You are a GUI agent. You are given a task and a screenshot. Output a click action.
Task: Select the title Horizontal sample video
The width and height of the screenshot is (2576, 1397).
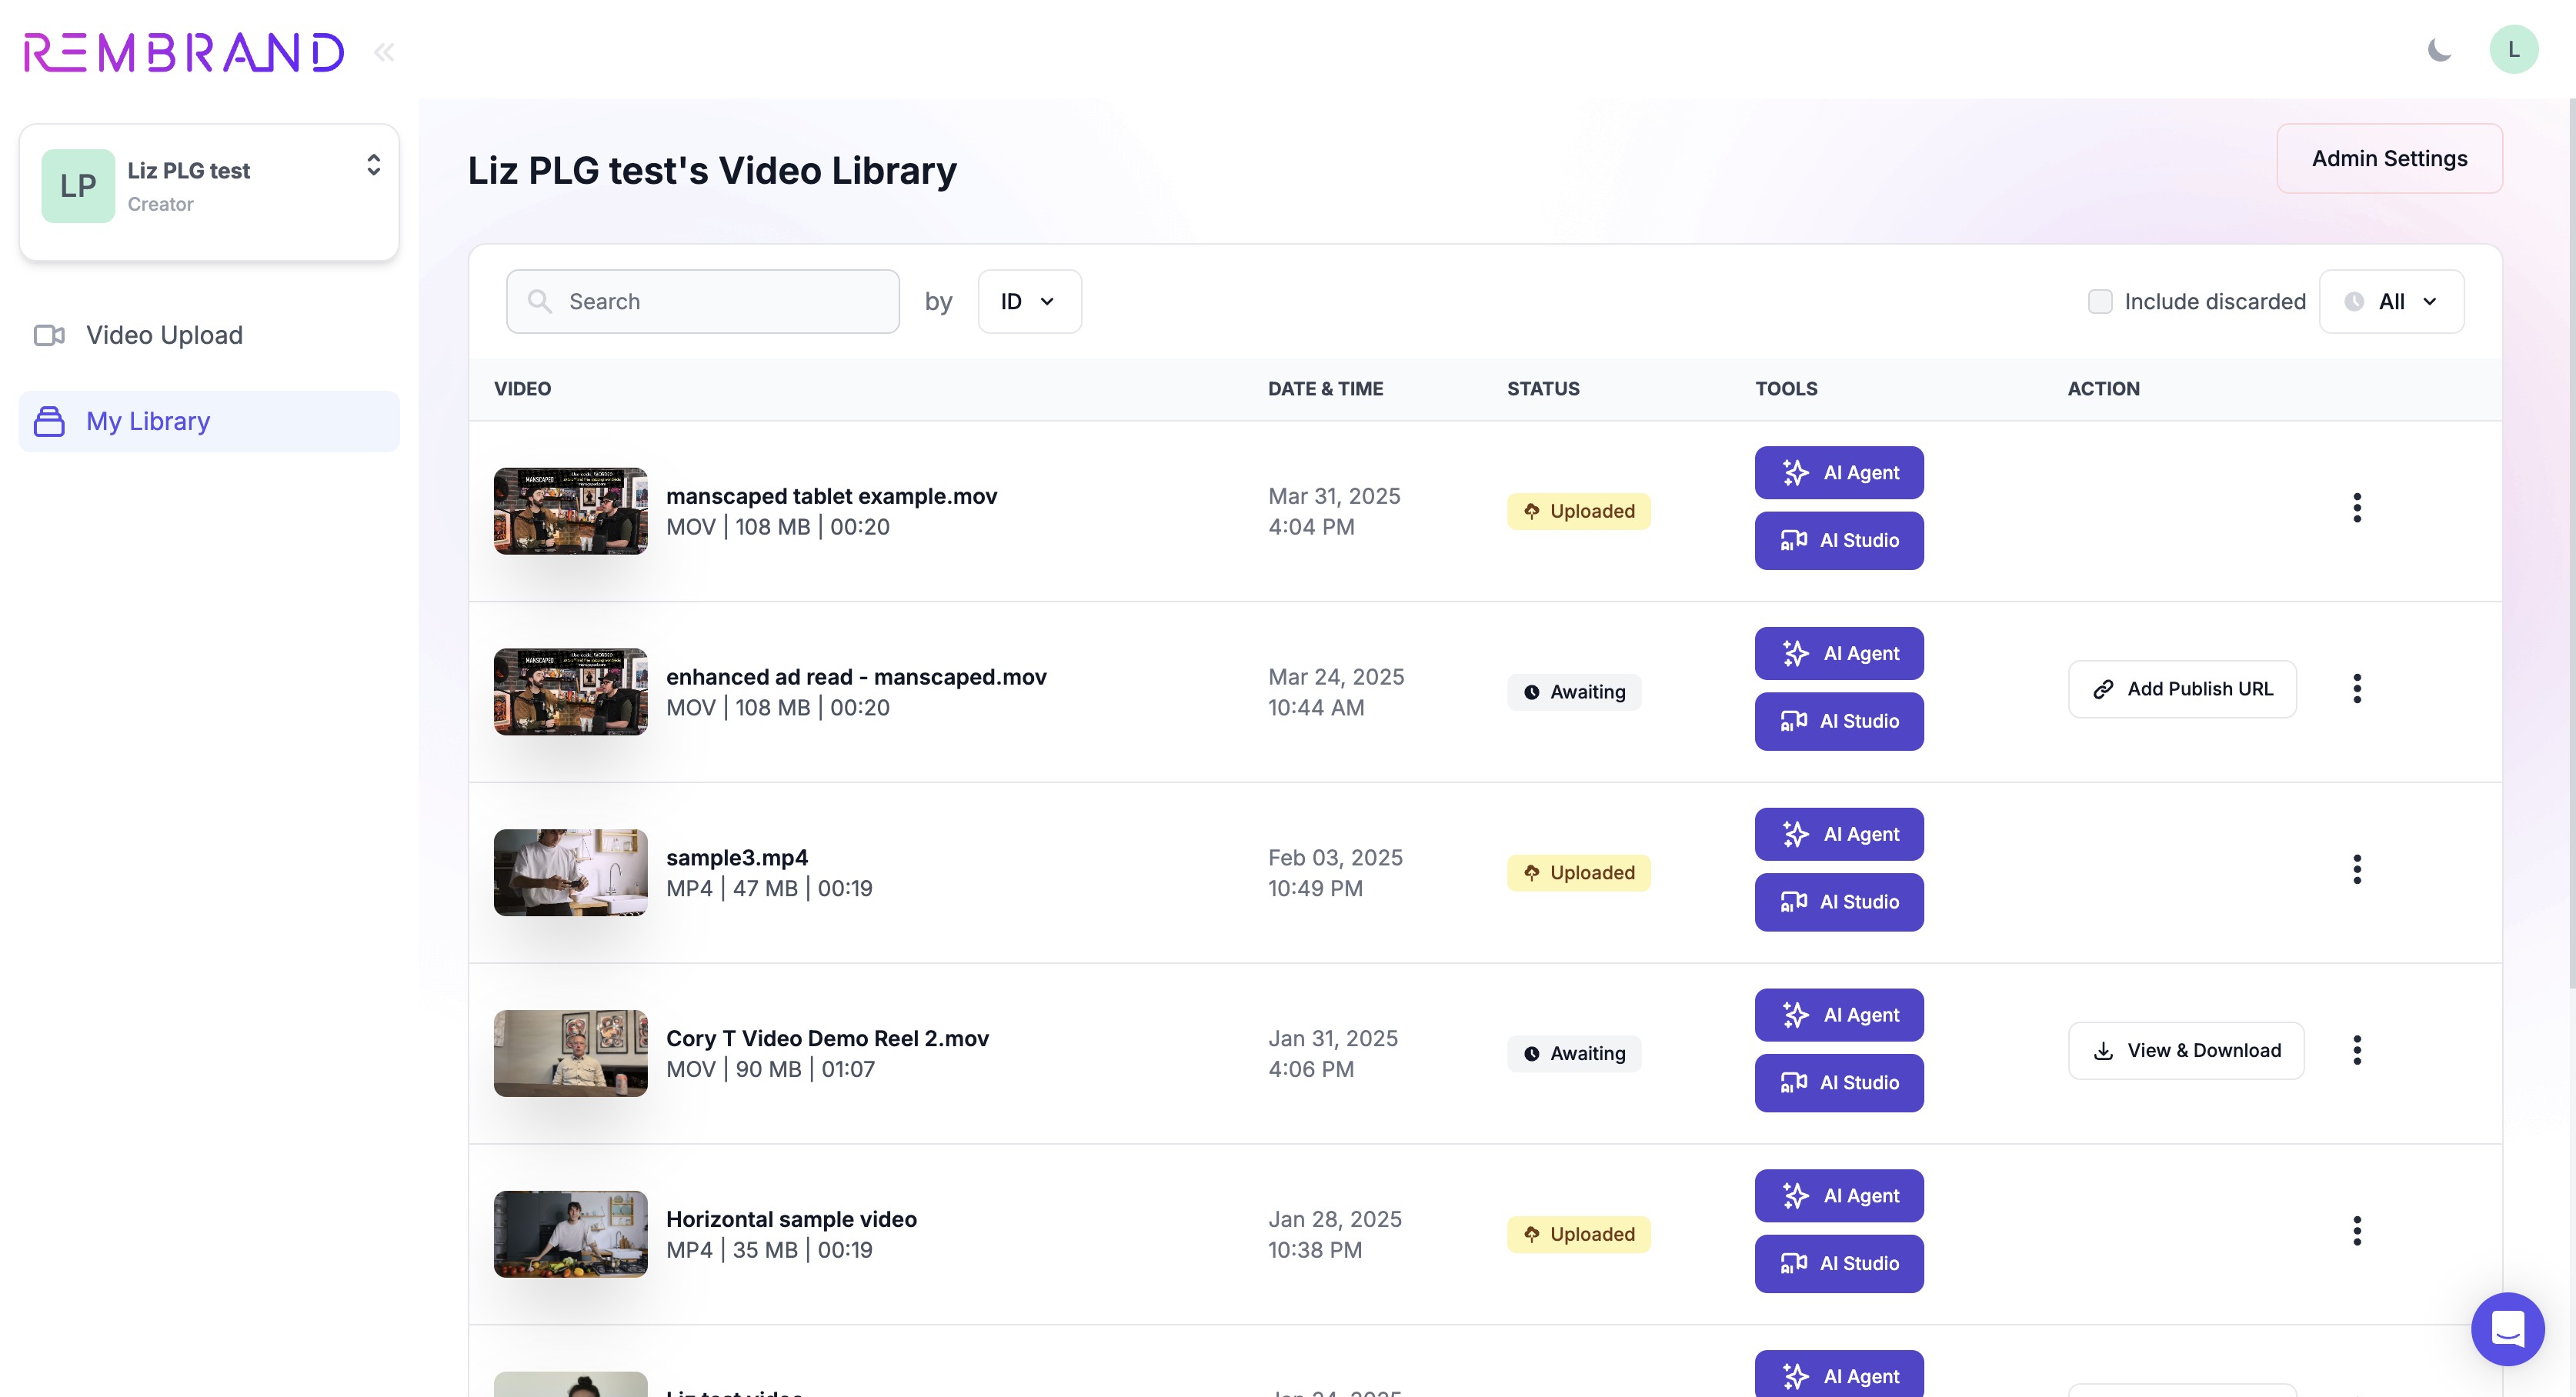791,1220
